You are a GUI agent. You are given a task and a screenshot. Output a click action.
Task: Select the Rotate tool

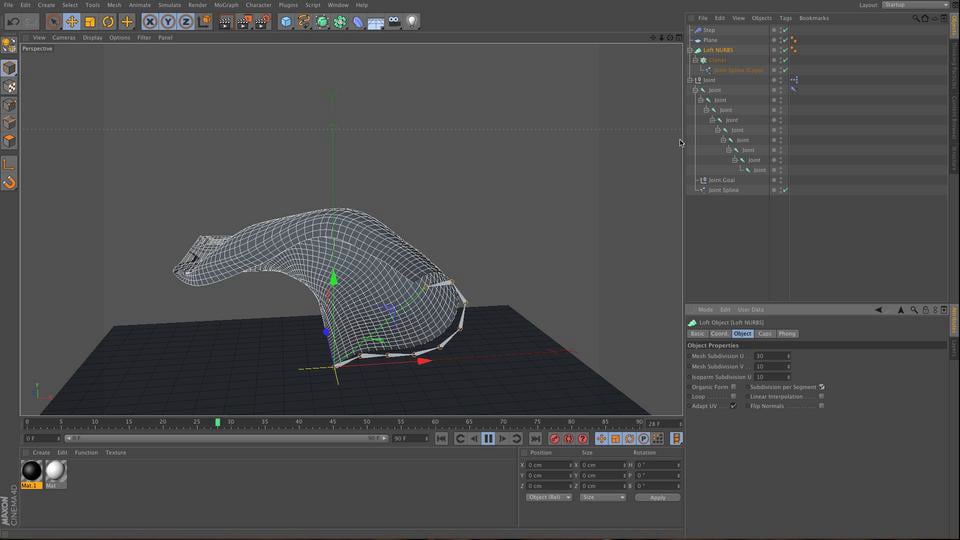coord(108,22)
